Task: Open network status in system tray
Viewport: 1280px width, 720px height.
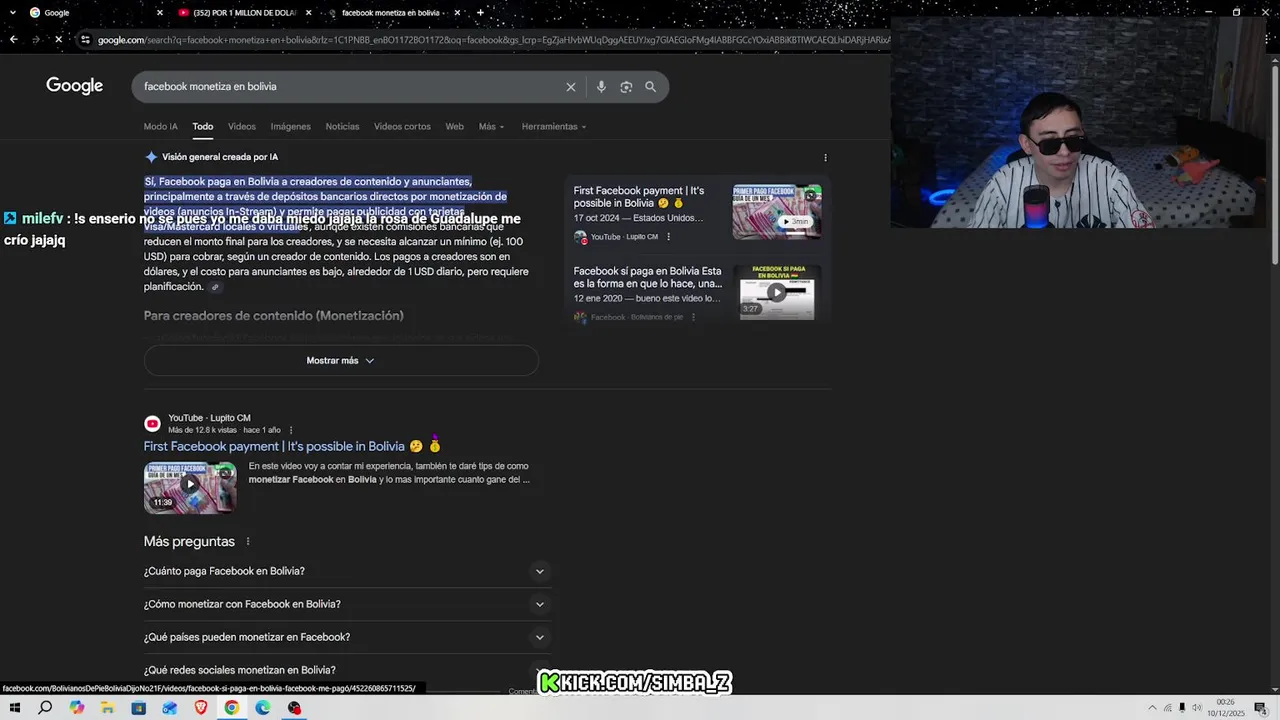Action: pyautogui.click(x=1167, y=708)
